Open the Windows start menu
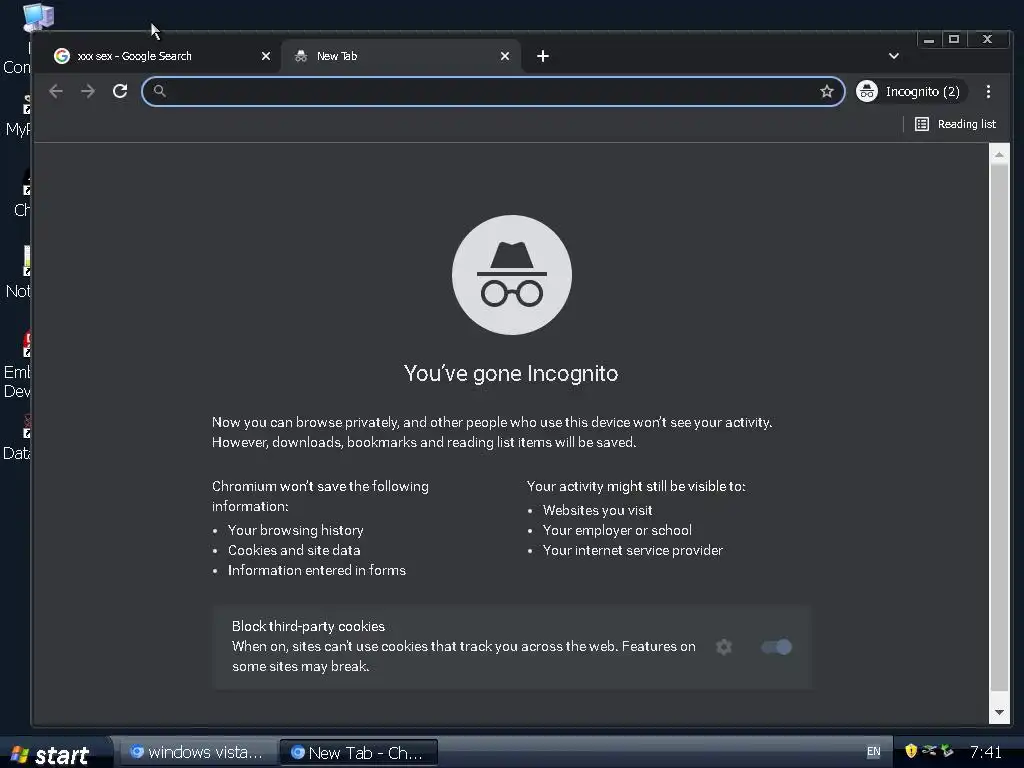 pos(54,754)
